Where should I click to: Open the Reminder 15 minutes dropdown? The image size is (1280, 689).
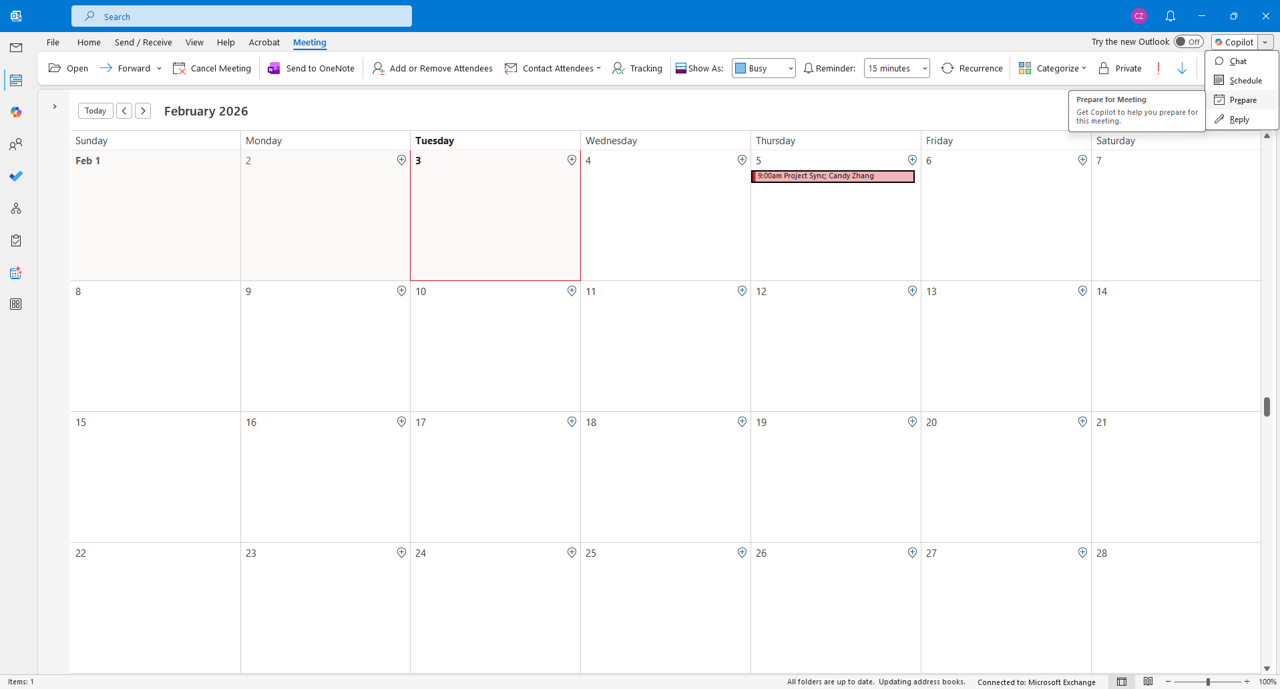pyautogui.click(x=897, y=68)
